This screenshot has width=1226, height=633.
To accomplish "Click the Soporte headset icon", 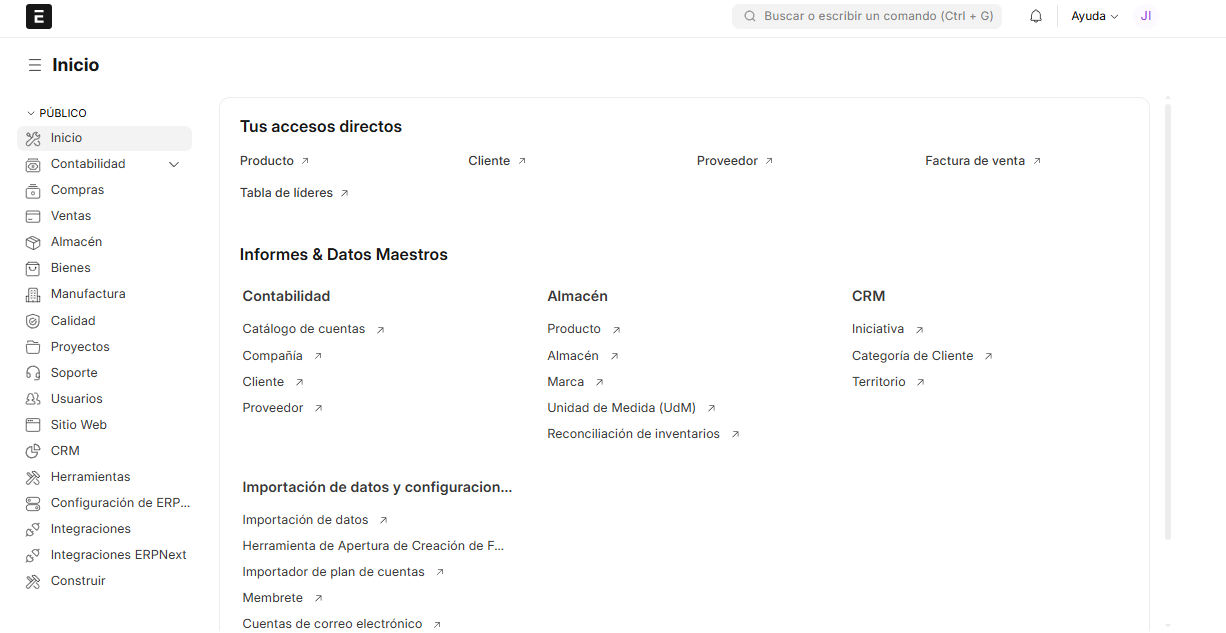I will [x=33, y=373].
